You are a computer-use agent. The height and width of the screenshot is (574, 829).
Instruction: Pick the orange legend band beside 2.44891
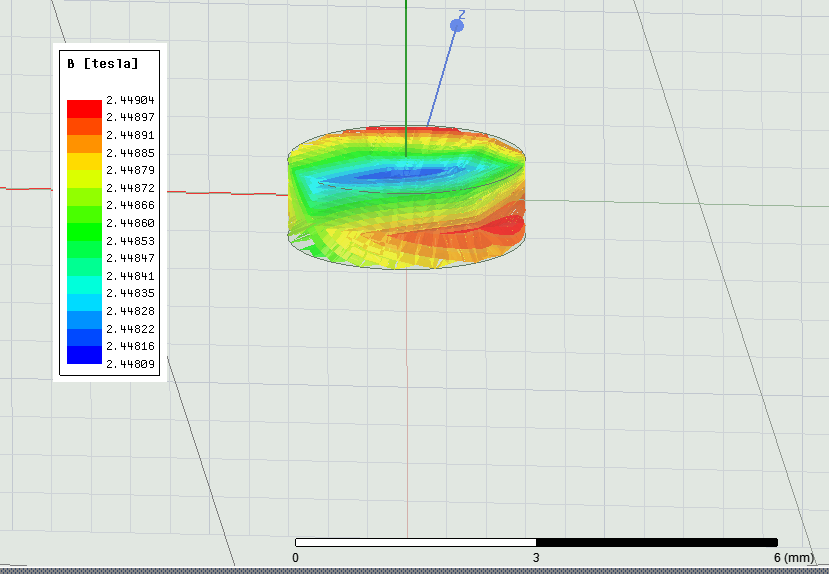coord(85,144)
